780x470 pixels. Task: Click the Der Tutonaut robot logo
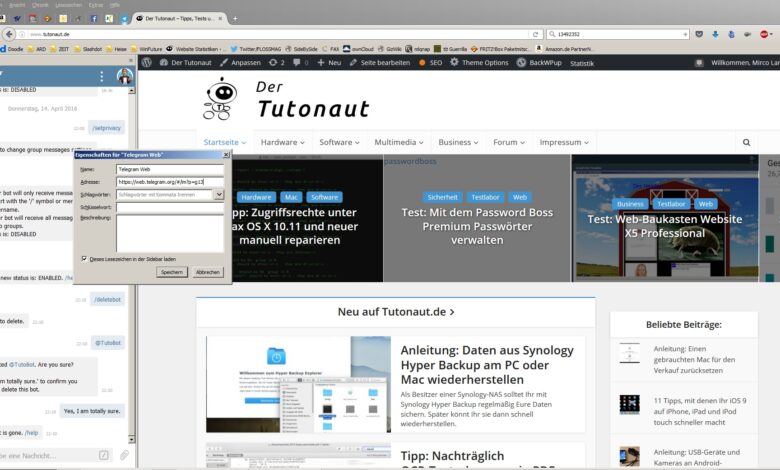click(220, 99)
